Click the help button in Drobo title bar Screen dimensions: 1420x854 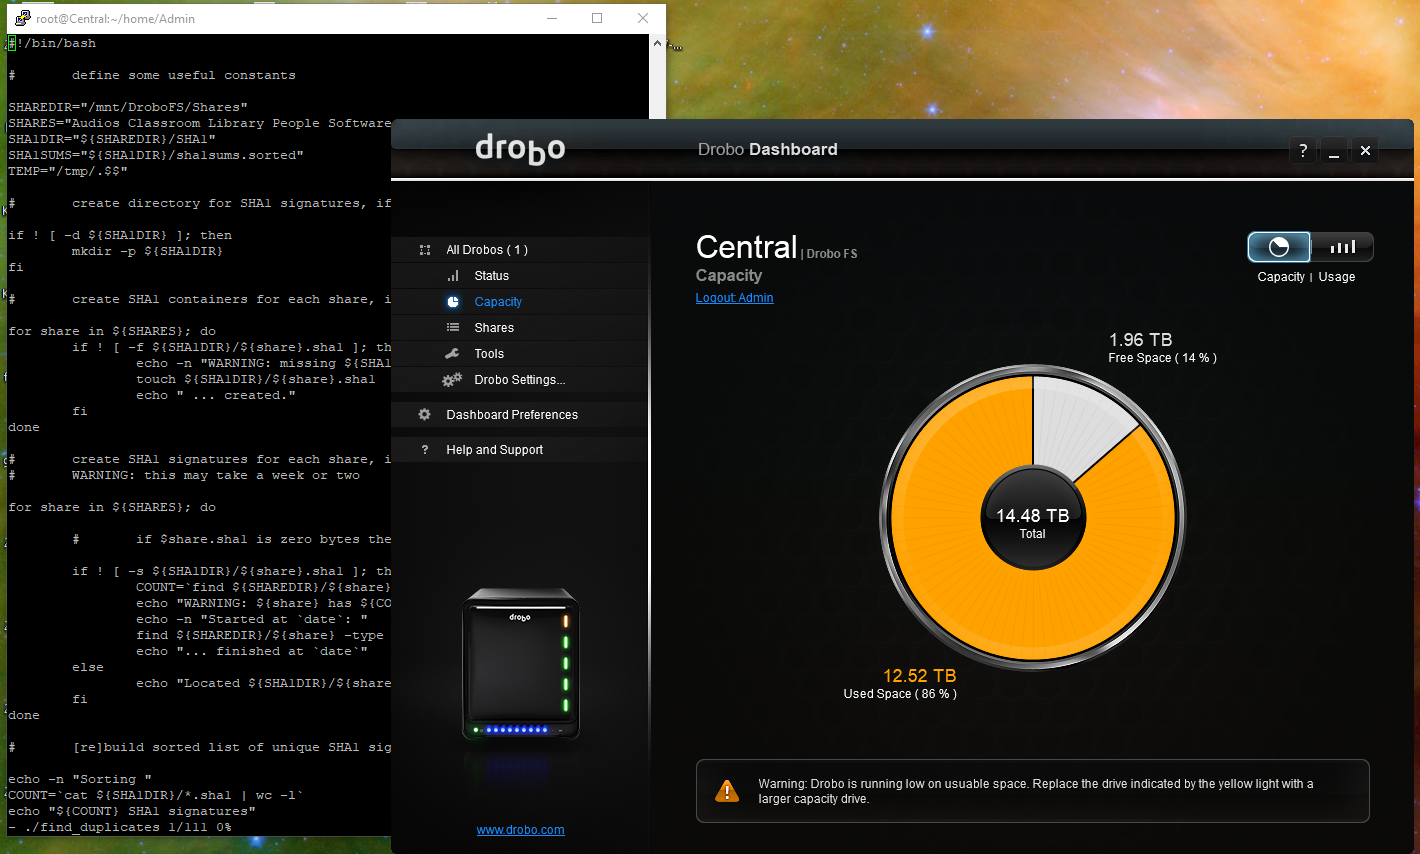pos(1303,151)
